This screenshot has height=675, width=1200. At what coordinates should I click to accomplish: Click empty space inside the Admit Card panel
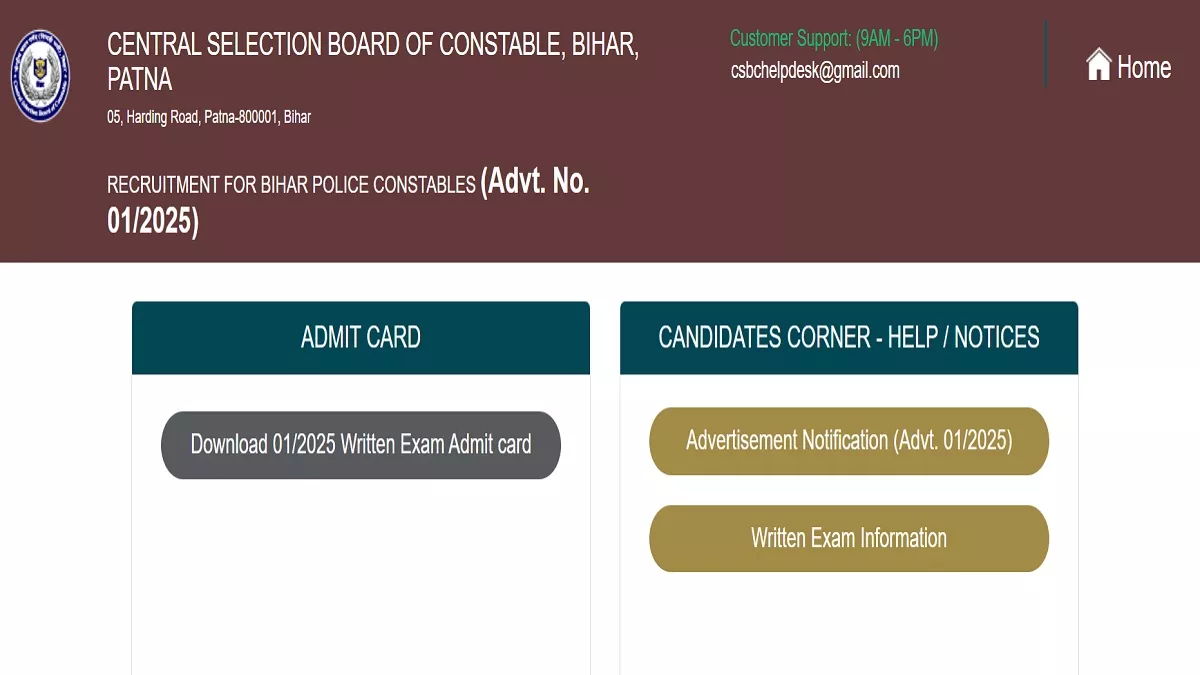pyautogui.click(x=361, y=580)
